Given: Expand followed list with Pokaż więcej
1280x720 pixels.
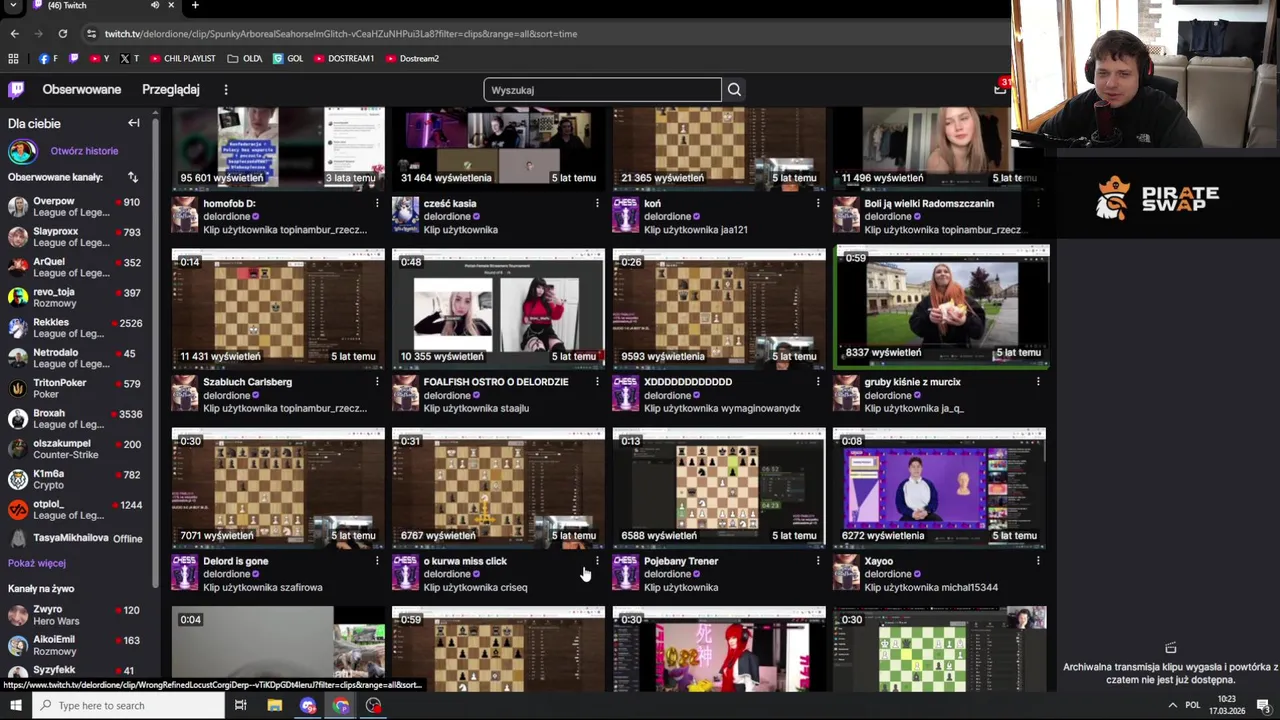Looking at the screenshot, I should coord(37,563).
